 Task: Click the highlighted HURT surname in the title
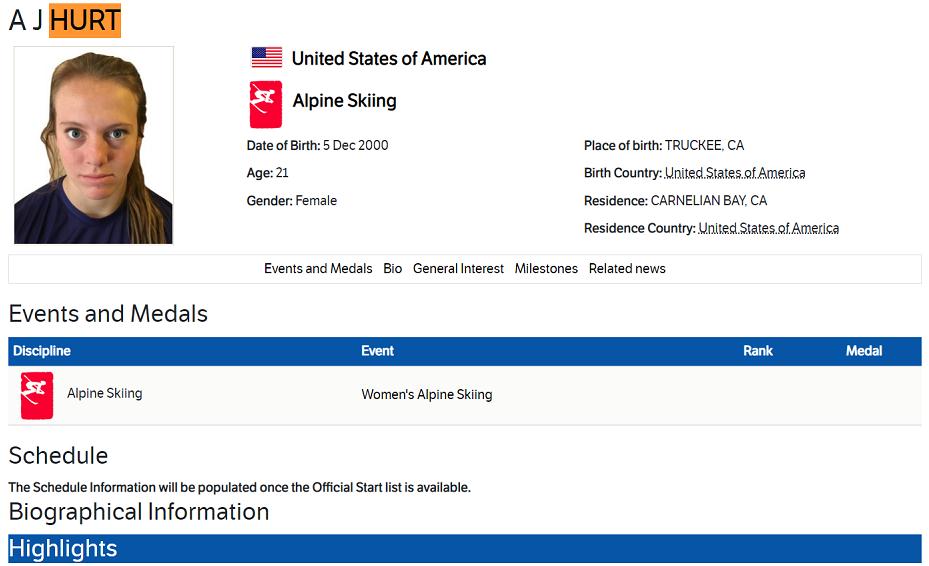pyautogui.click(x=85, y=20)
